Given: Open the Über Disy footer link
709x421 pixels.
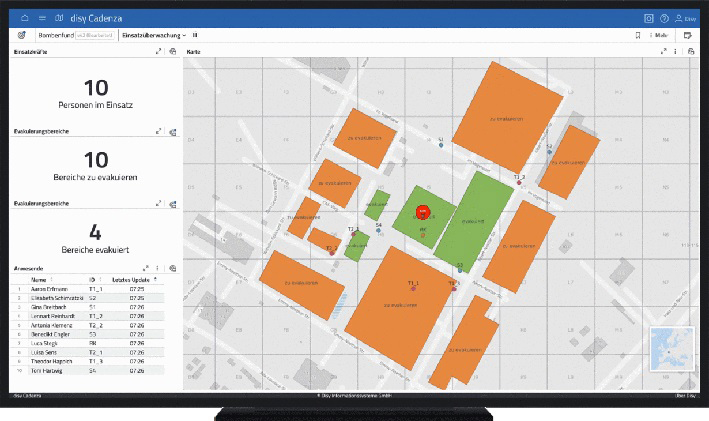Looking at the screenshot, I should 685,396.
